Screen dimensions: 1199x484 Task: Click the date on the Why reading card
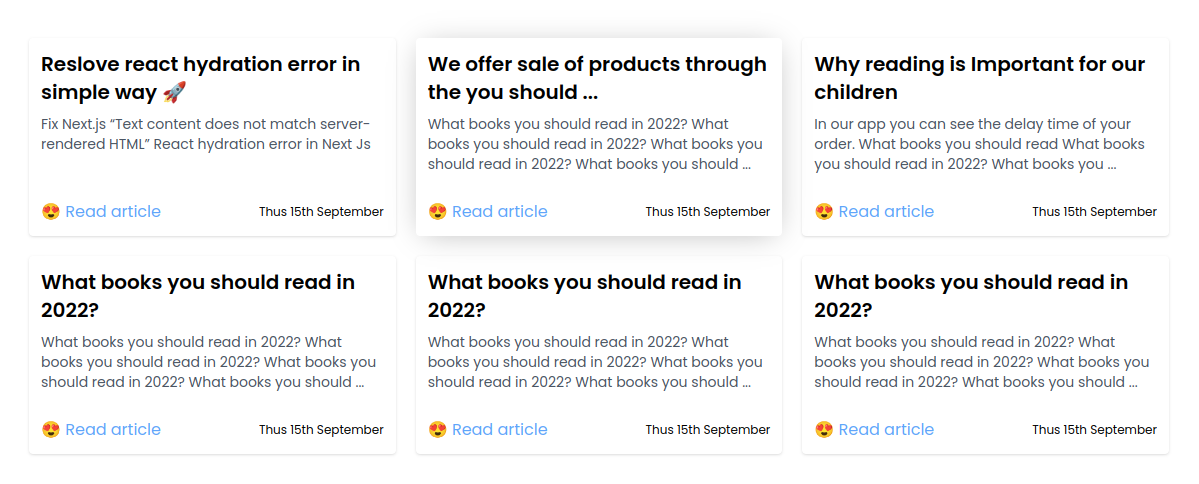point(1094,212)
